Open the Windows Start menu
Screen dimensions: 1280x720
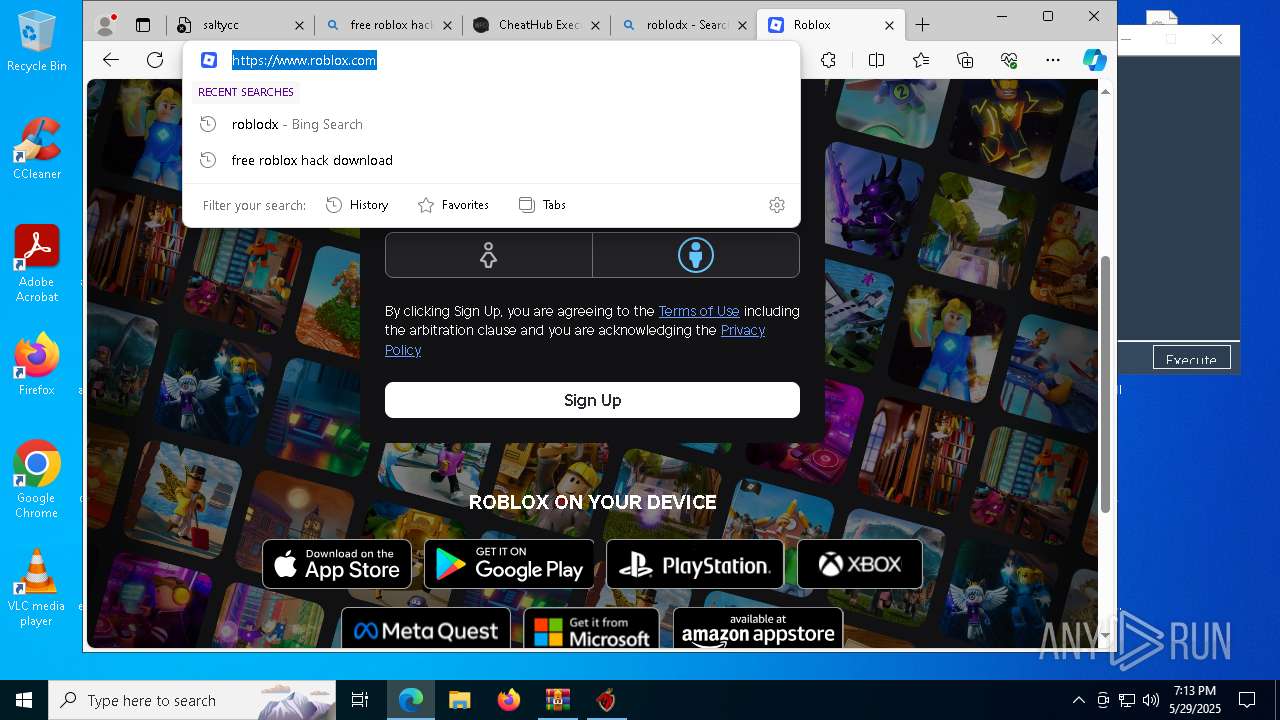tap(24, 700)
